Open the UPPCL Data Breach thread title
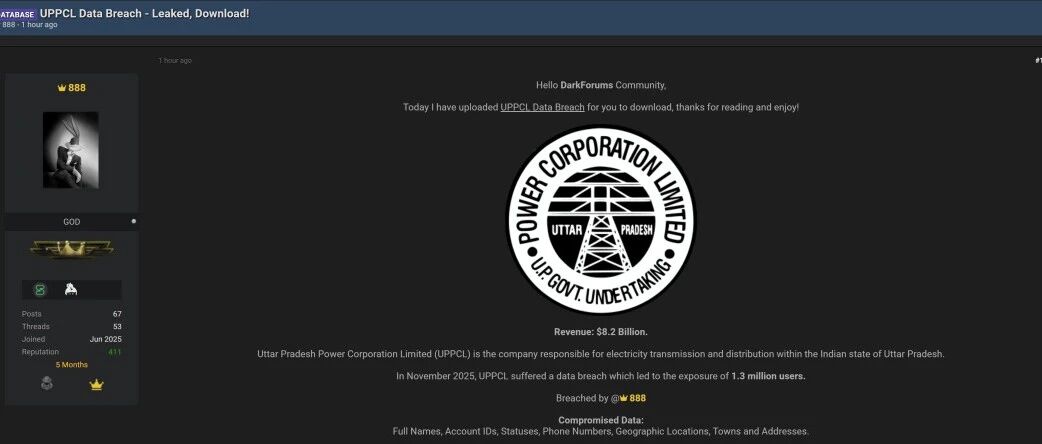1042x444 pixels. pyautogui.click(x=144, y=13)
